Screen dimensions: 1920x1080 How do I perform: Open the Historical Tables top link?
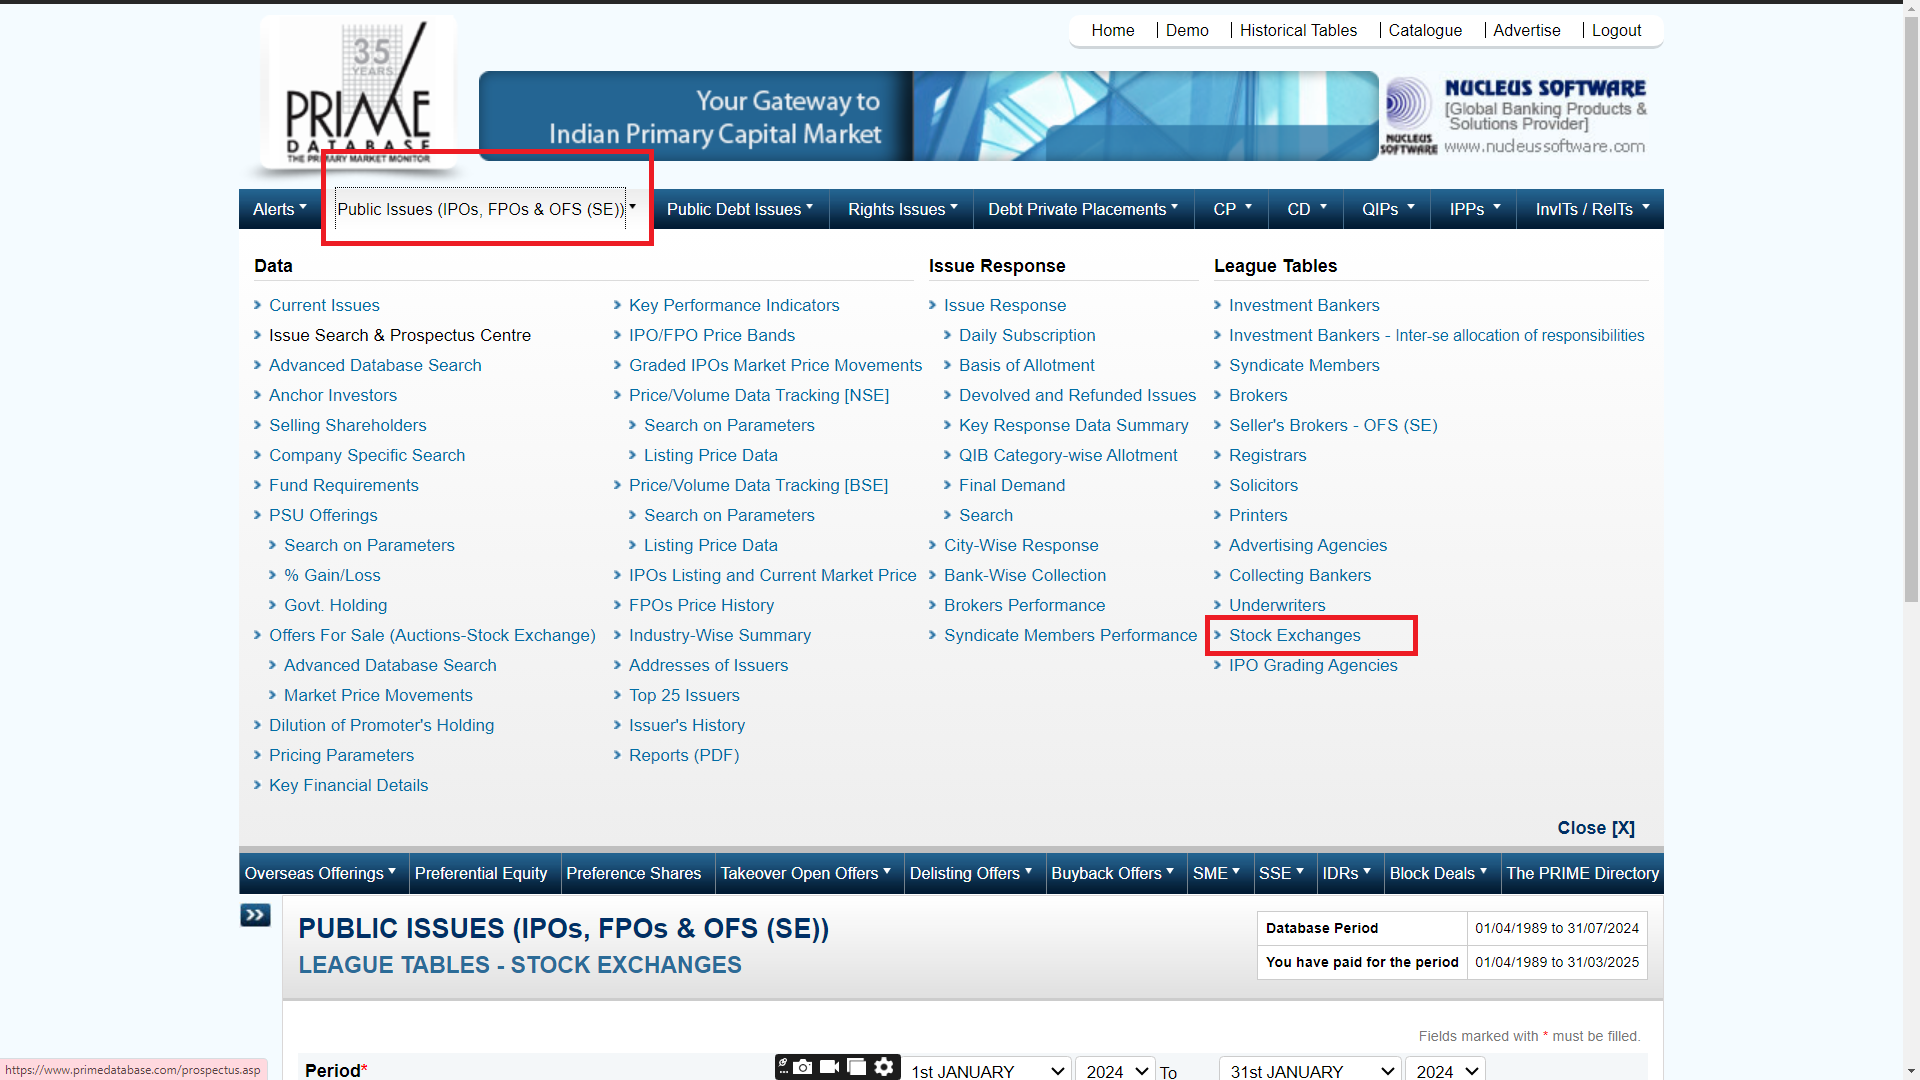pos(1298,30)
